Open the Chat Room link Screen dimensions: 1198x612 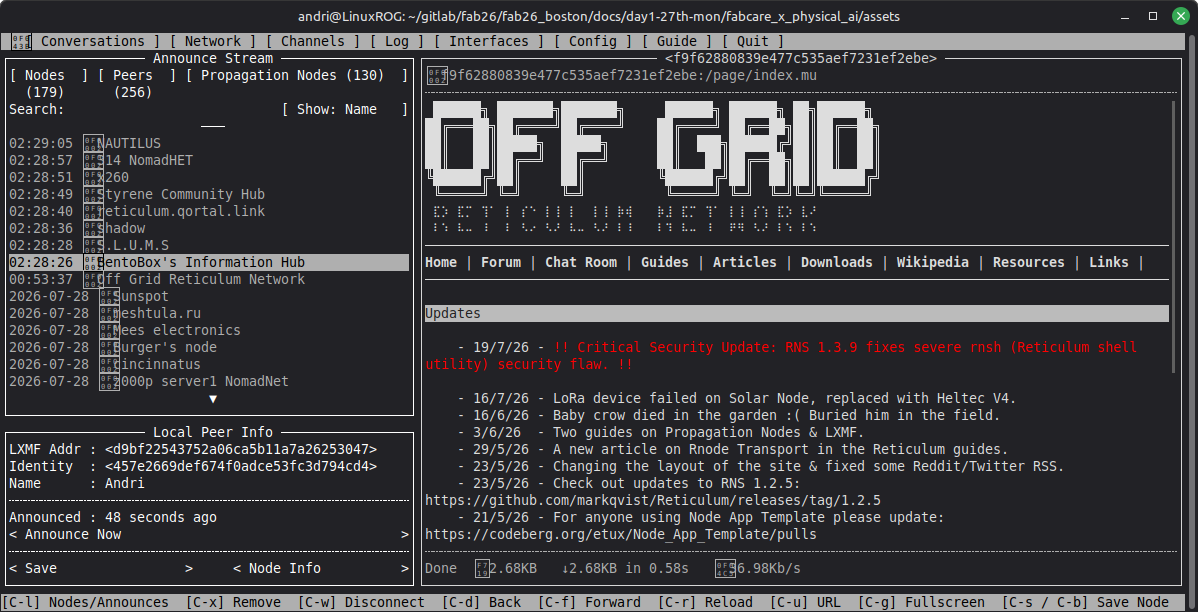pos(581,263)
